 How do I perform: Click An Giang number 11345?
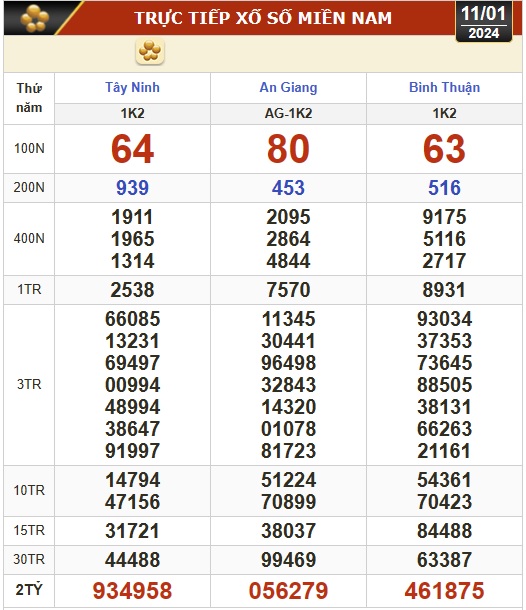[288, 319]
